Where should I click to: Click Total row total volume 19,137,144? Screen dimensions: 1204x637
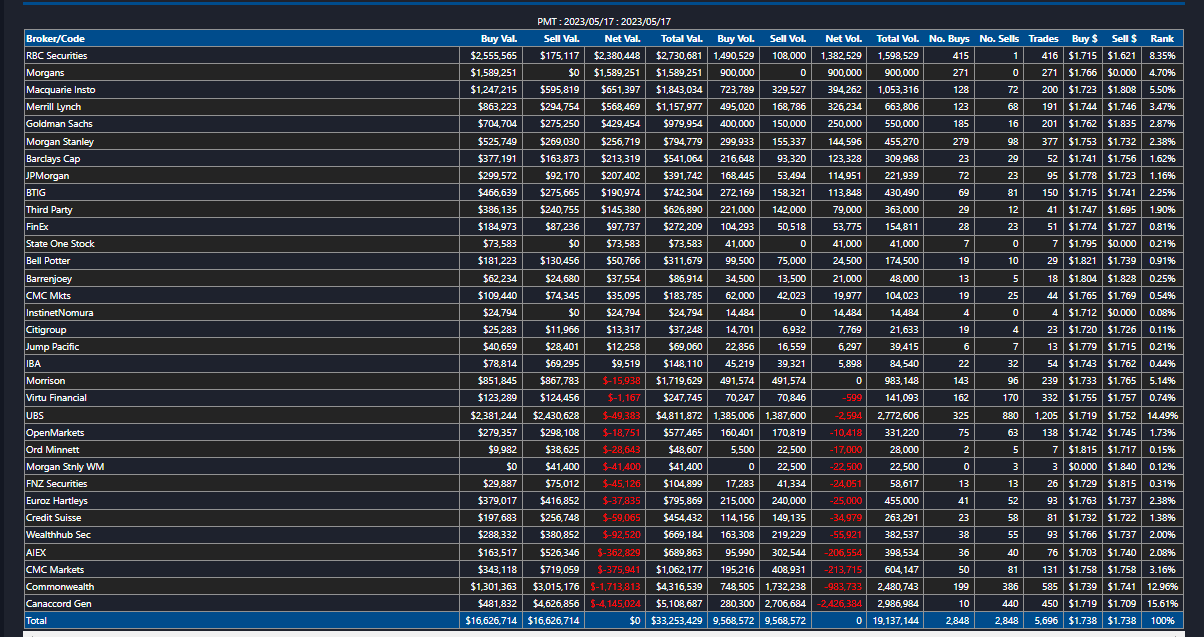tap(895, 621)
